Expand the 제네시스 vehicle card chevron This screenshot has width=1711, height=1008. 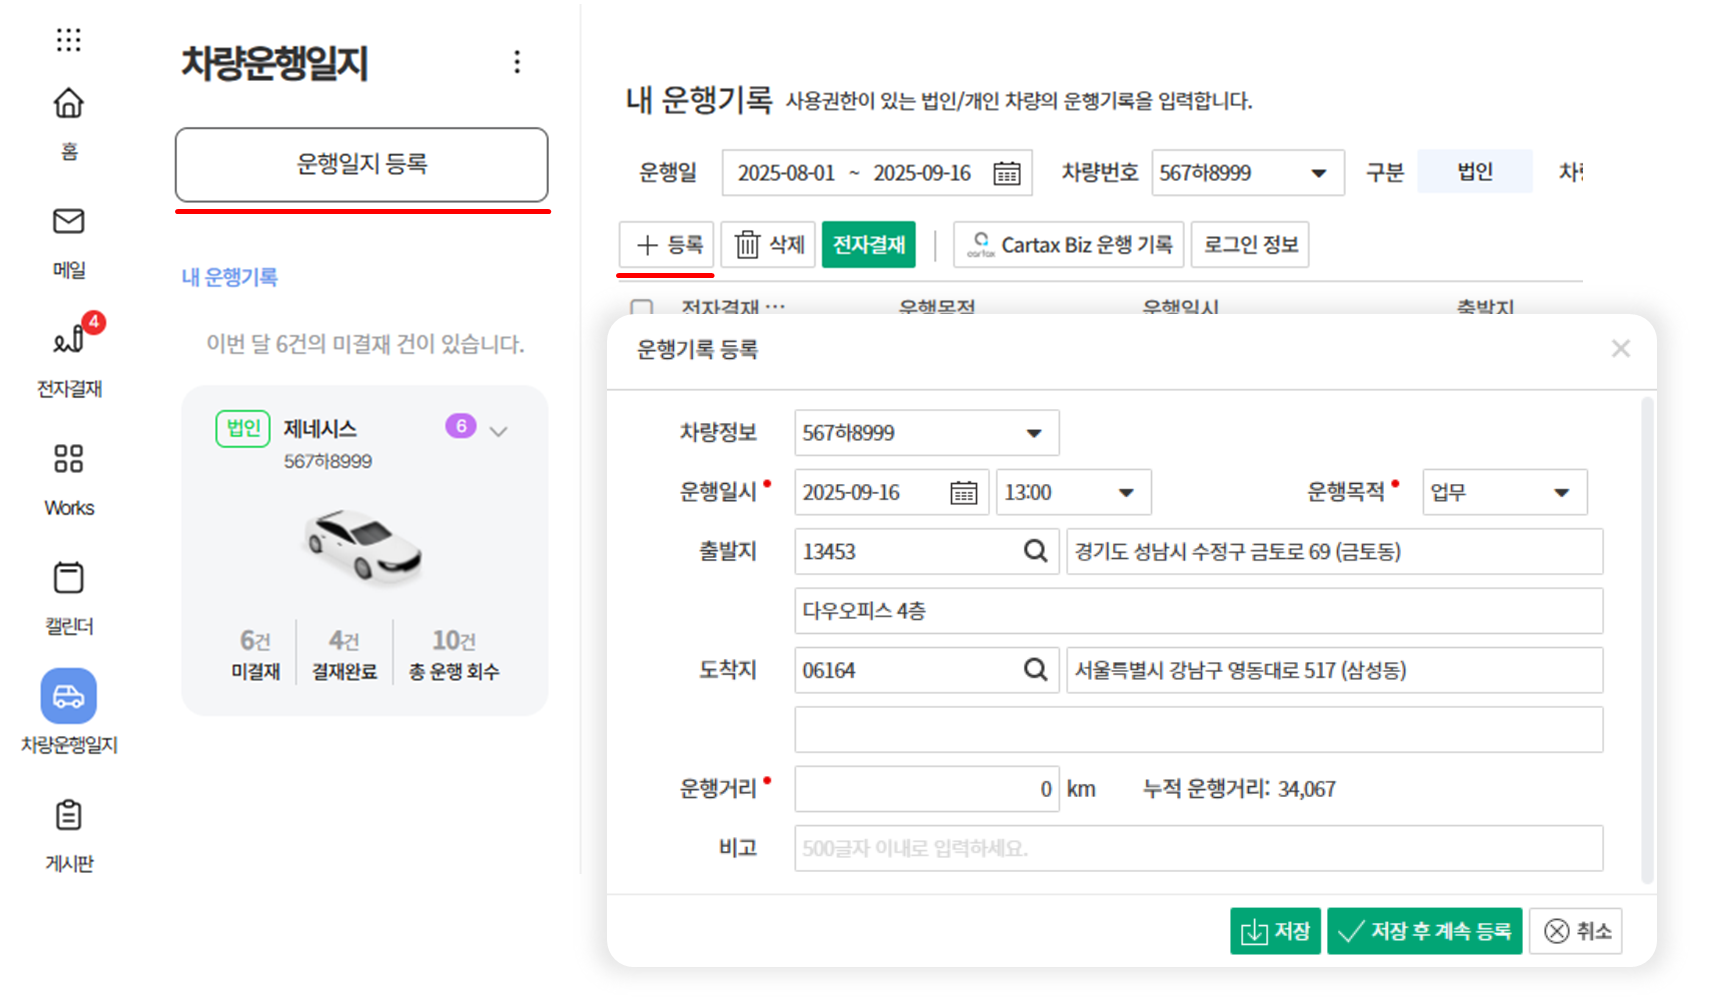498,431
